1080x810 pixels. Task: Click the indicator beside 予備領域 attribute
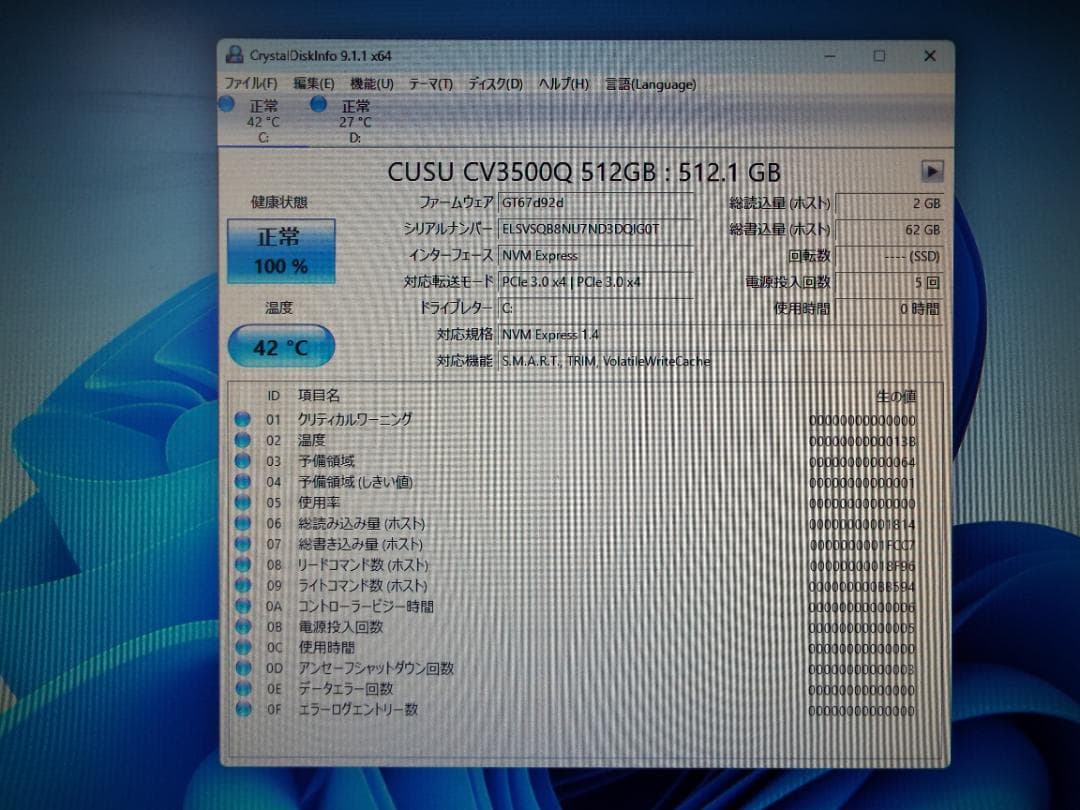click(243, 461)
